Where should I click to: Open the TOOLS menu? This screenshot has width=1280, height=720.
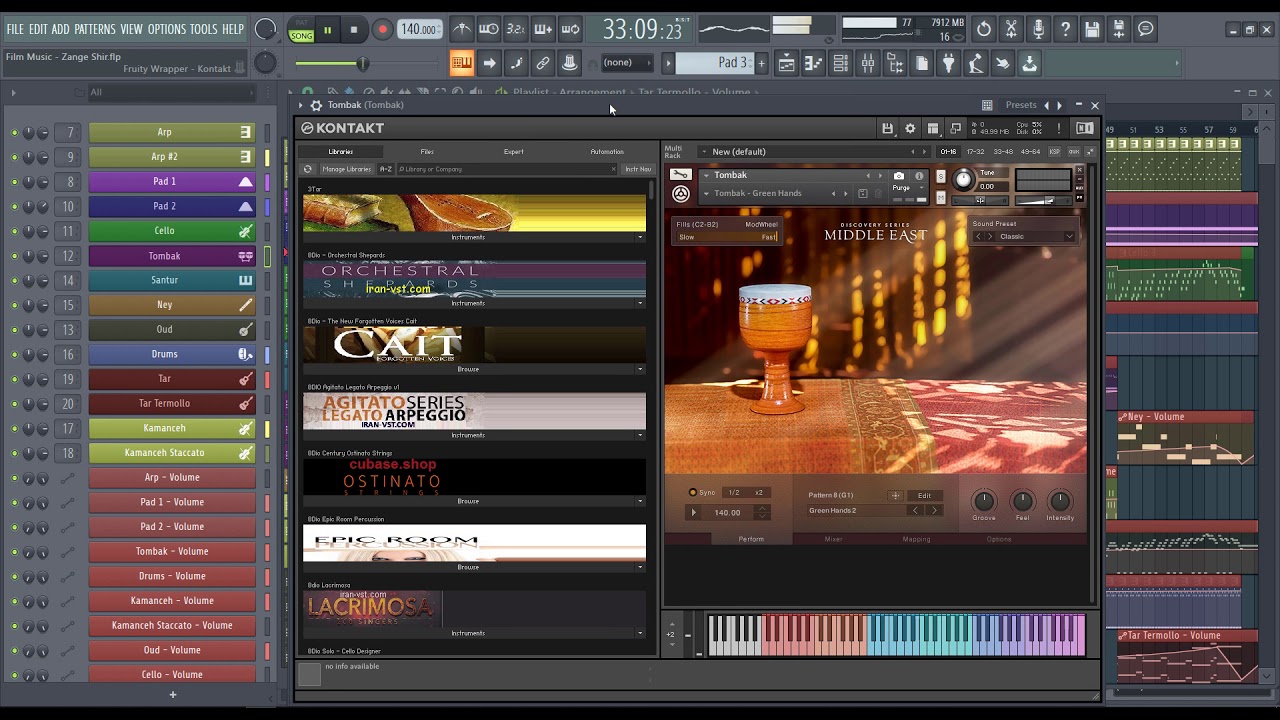(203, 29)
